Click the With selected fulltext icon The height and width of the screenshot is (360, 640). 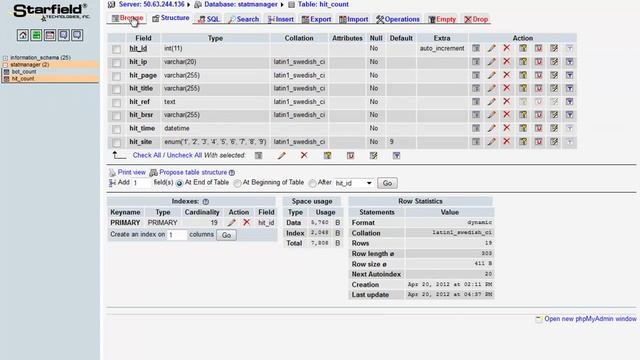click(396, 156)
